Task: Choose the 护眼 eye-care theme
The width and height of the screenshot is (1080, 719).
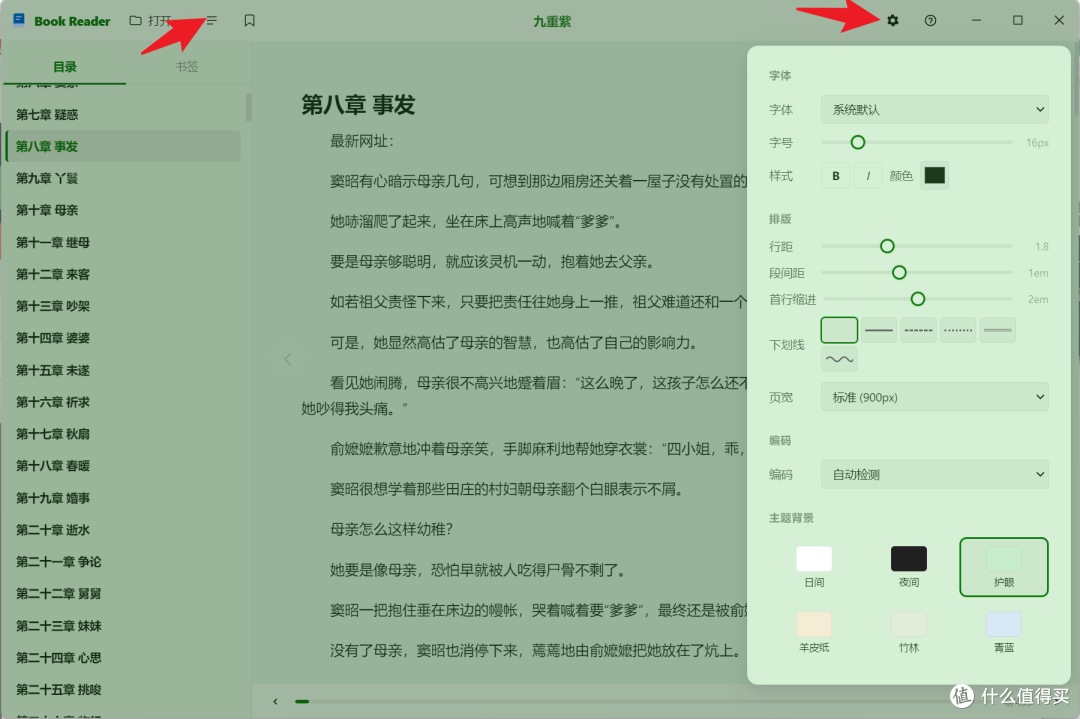Action: [1004, 567]
